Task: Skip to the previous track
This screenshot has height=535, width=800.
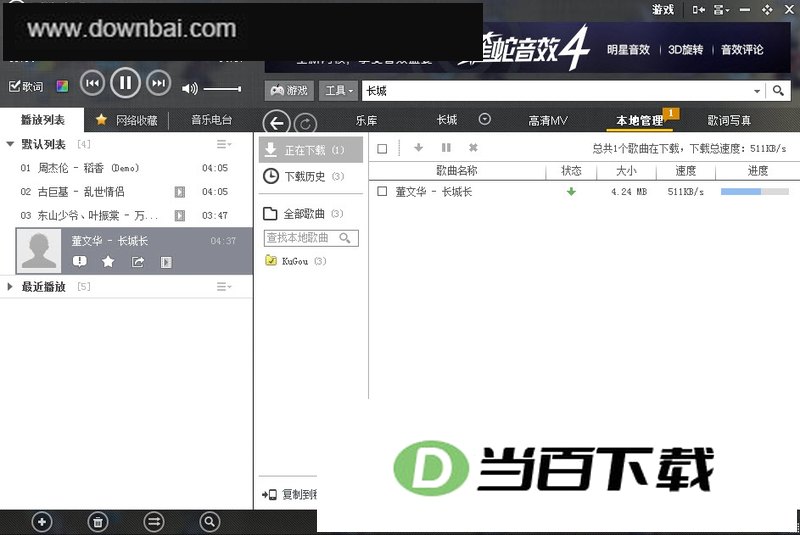Action: [x=92, y=83]
